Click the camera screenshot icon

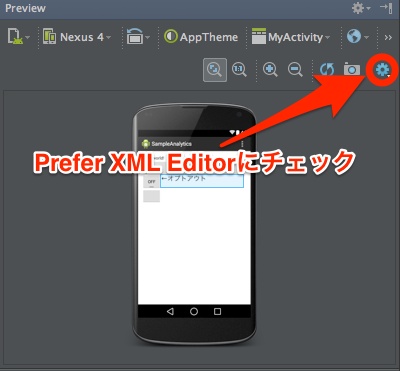click(352, 70)
